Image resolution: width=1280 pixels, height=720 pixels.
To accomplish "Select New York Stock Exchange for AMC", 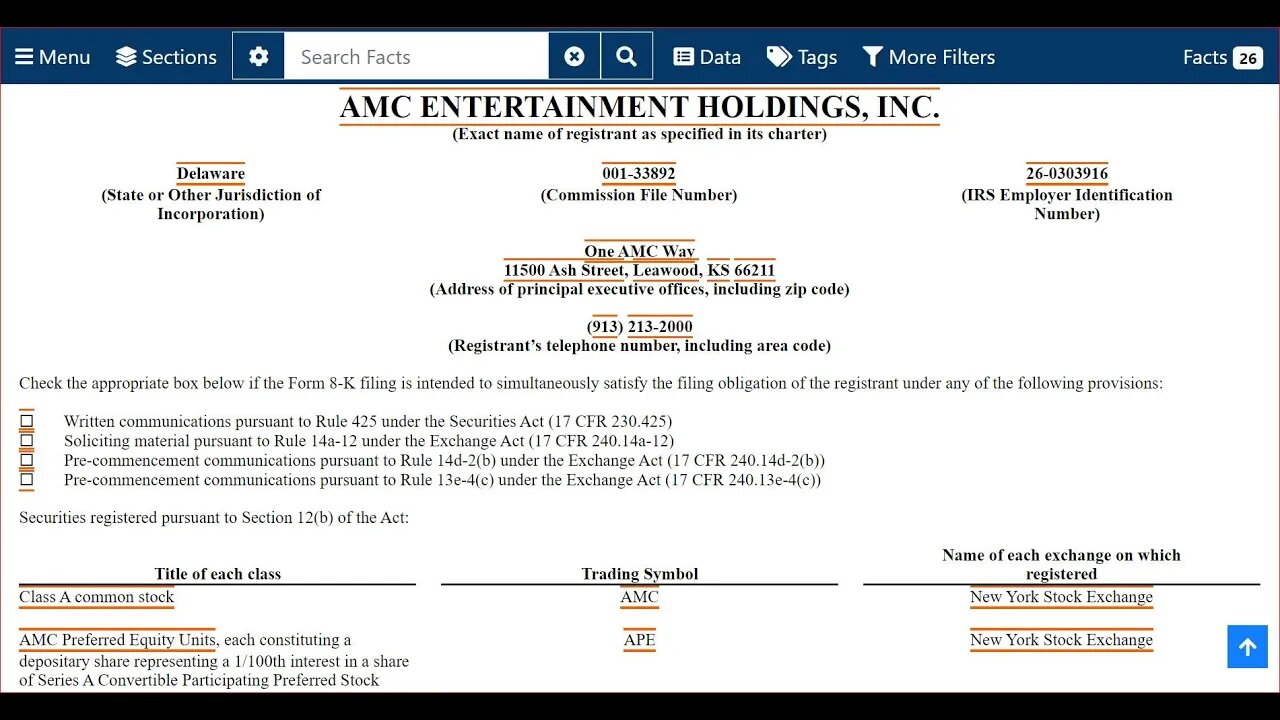I will click(1061, 597).
